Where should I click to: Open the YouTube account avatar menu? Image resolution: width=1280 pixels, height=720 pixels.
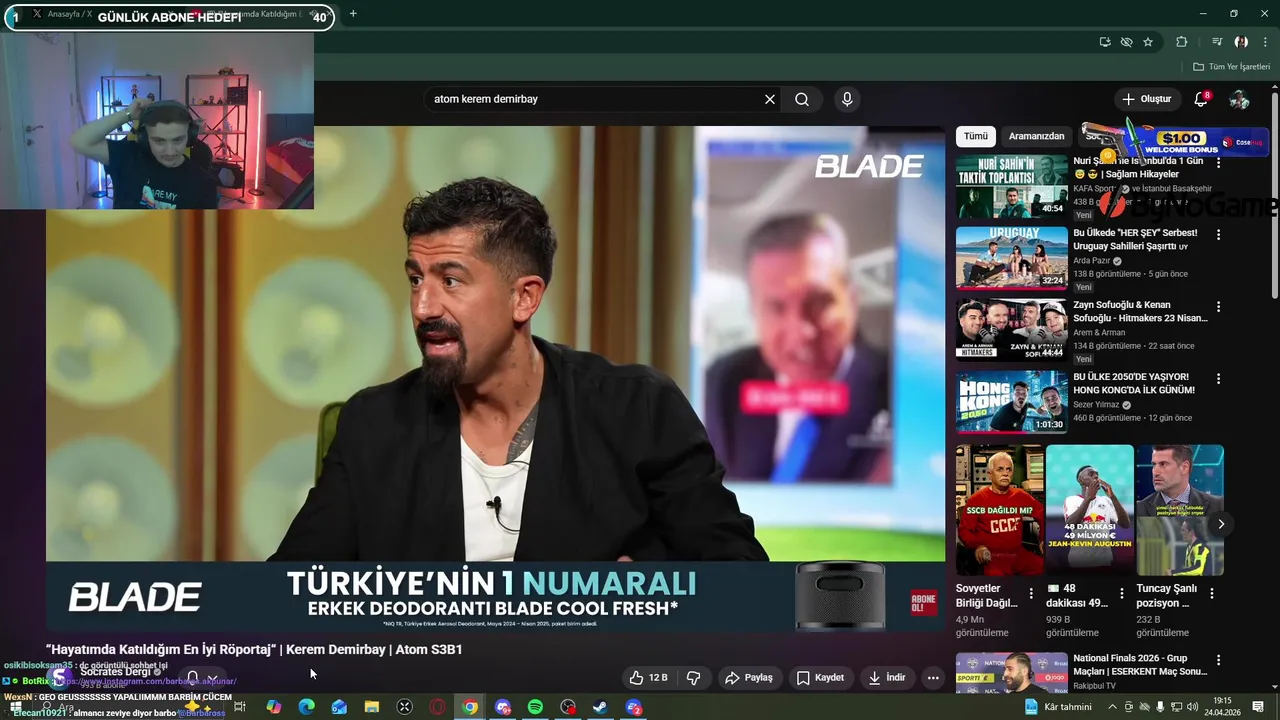[1239, 99]
